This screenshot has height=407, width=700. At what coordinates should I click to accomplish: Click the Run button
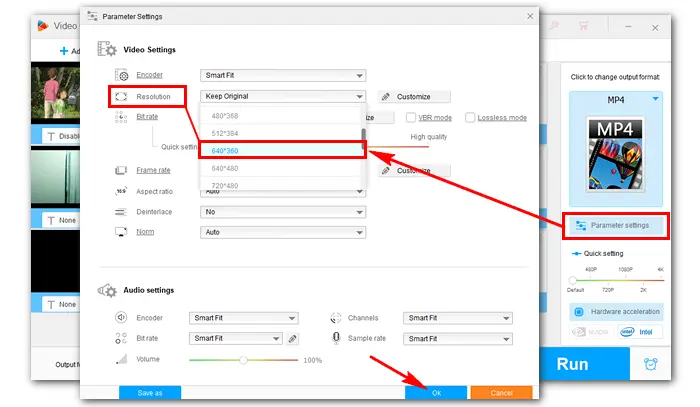pos(584,364)
